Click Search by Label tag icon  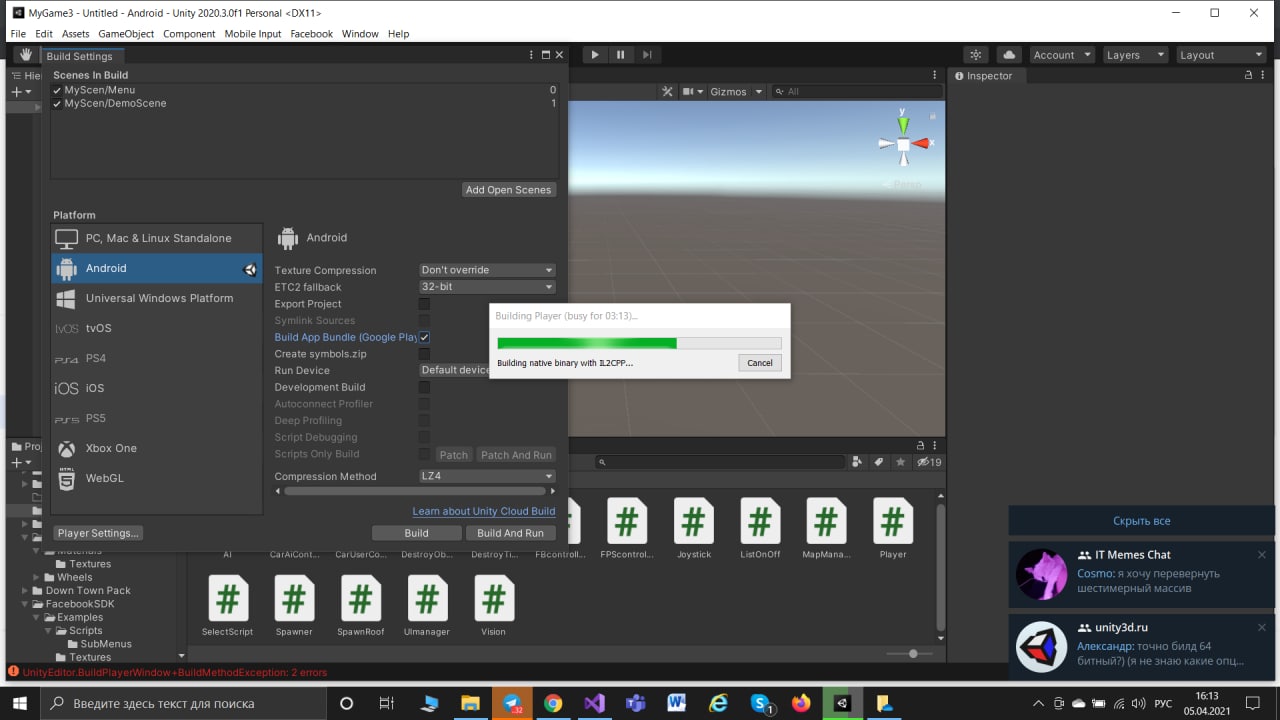click(878, 462)
